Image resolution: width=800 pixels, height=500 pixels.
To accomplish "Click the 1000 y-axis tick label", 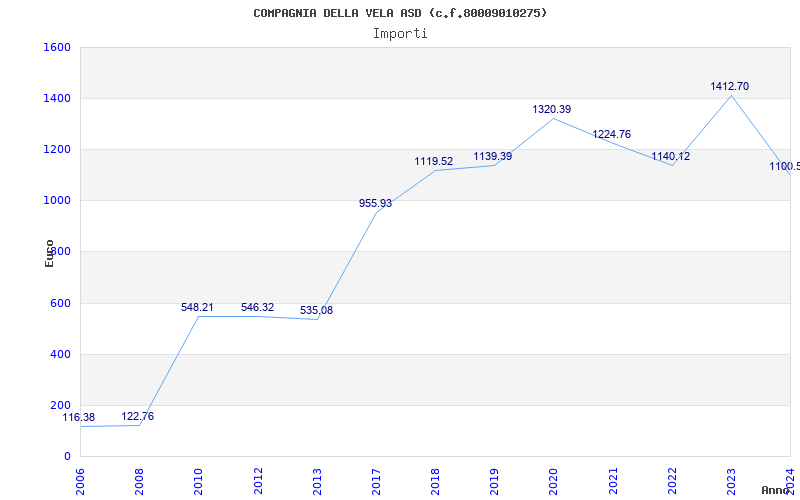I will pos(57,201).
